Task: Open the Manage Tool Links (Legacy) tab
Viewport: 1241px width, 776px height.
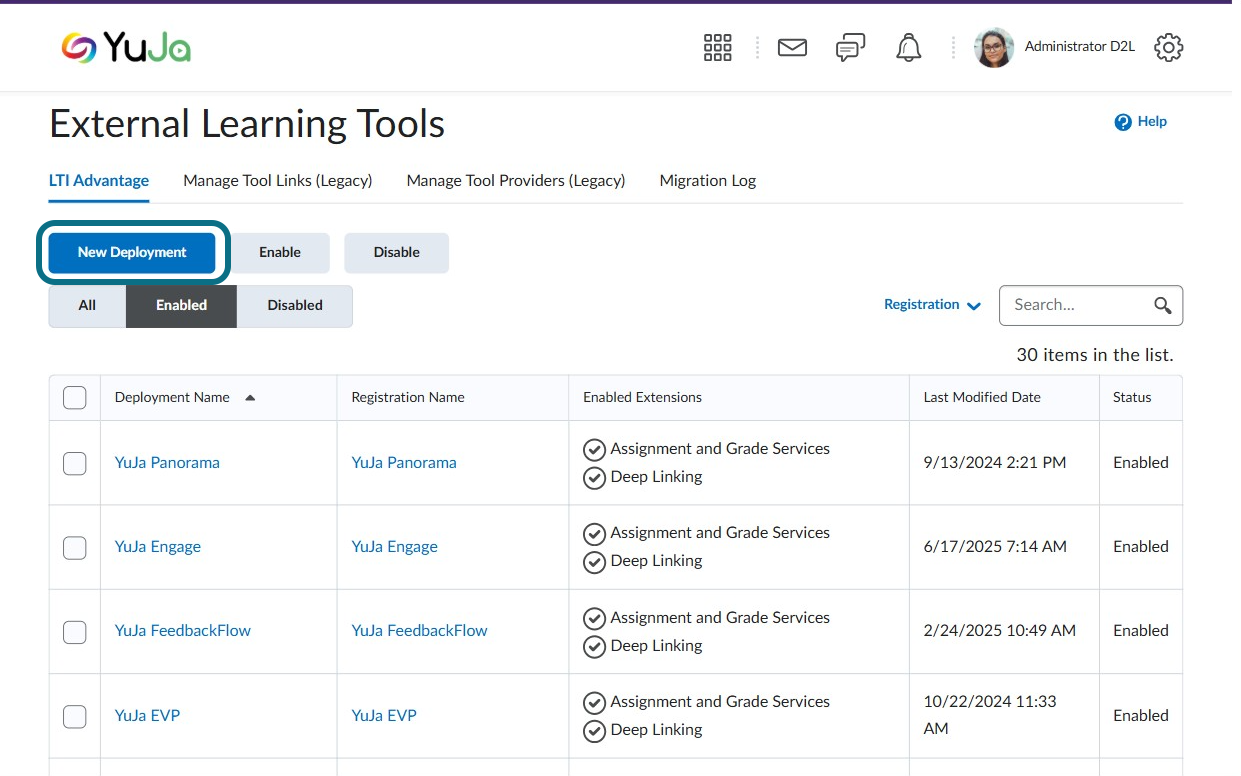Action: [278, 181]
